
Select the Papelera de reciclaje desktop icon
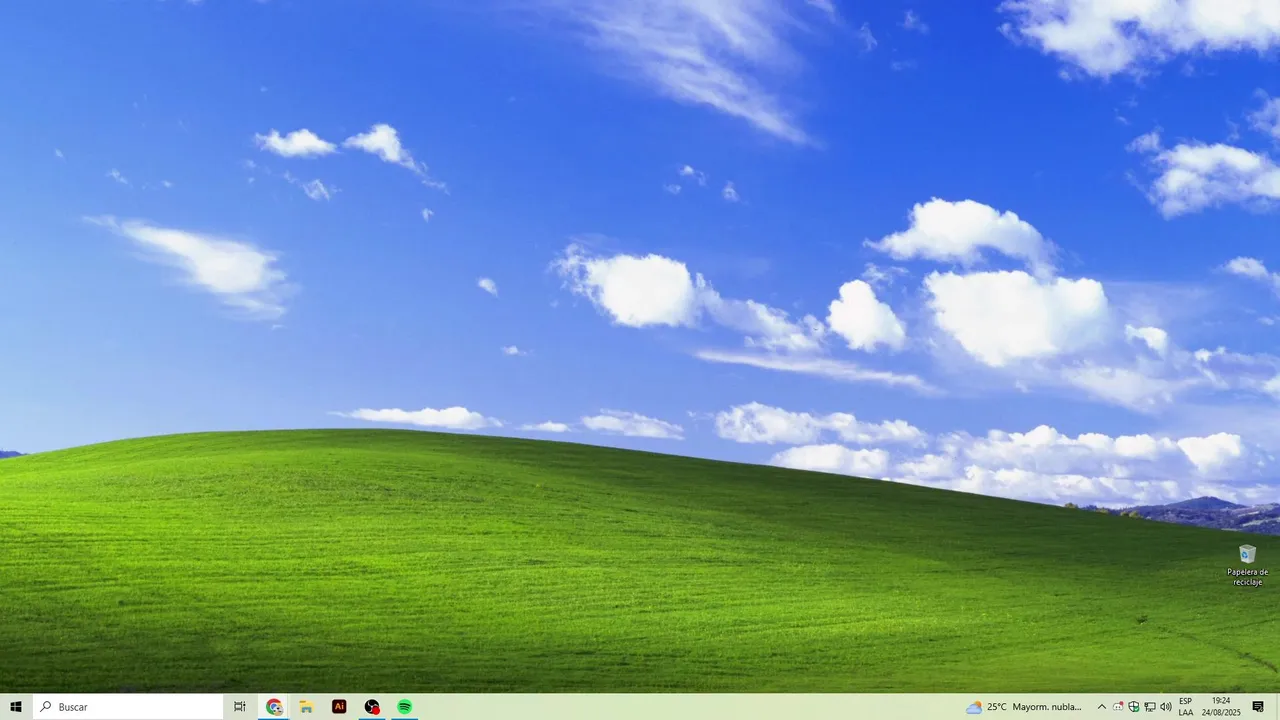click(1247, 565)
